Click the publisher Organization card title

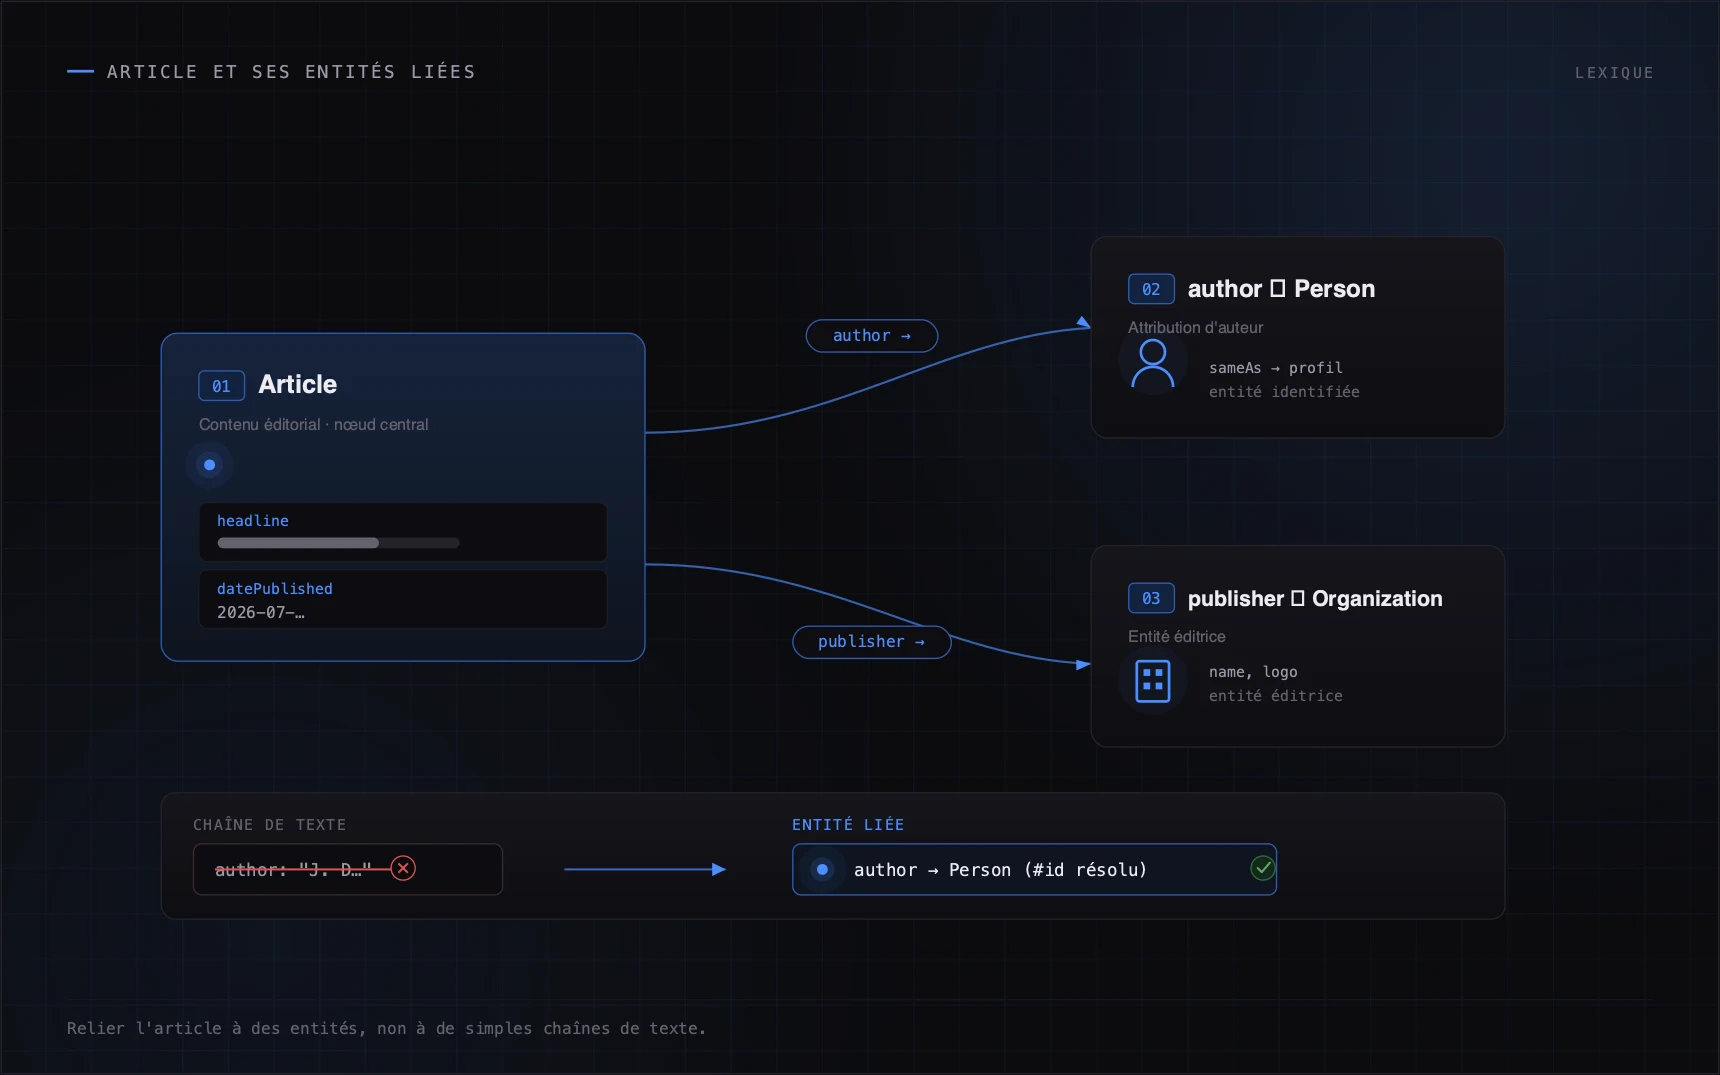pos(1315,599)
